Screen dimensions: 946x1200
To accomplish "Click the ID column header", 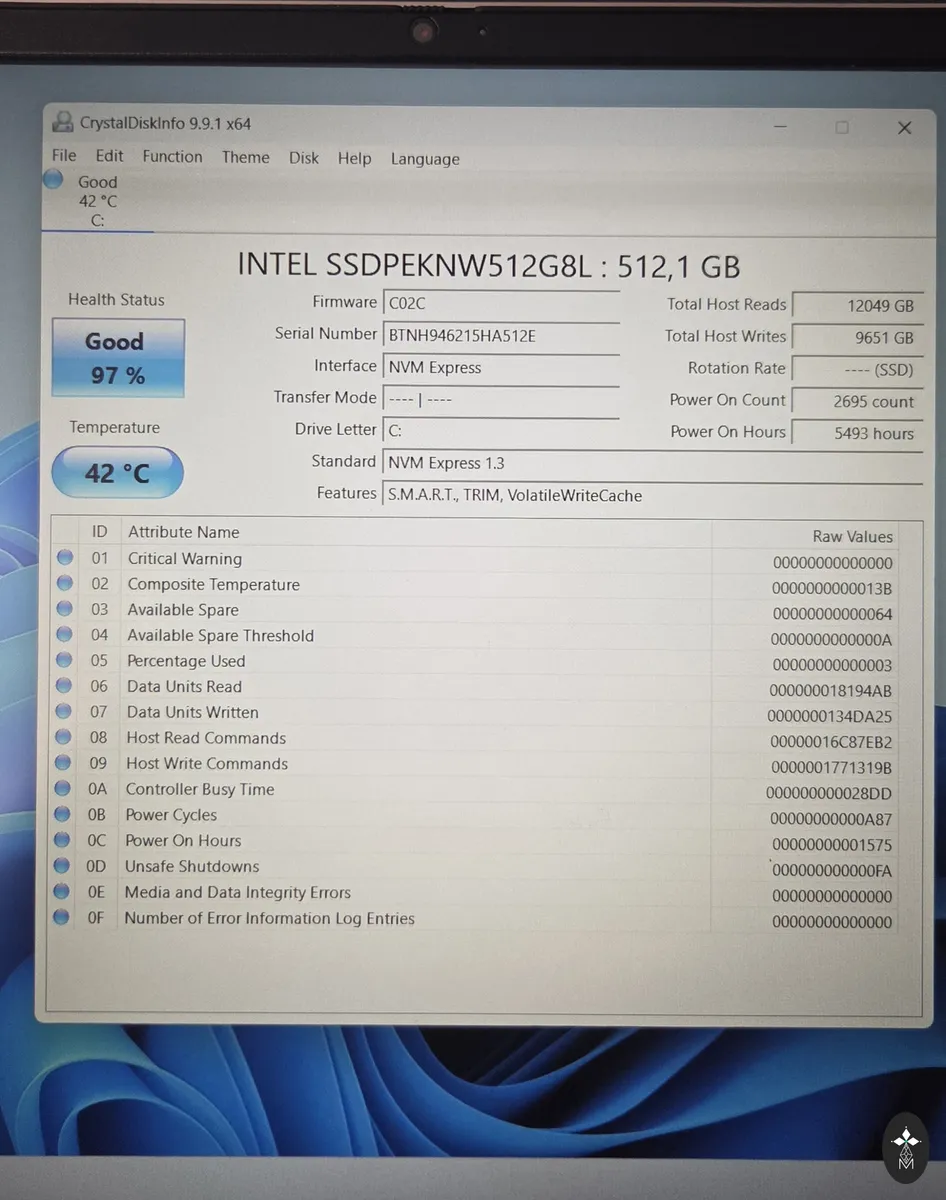I will coord(100,532).
